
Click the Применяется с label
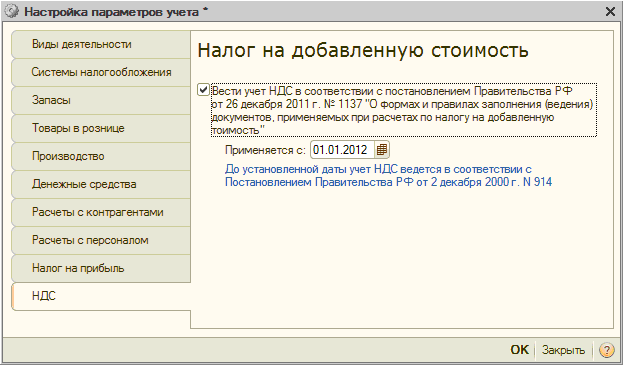tap(265, 150)
